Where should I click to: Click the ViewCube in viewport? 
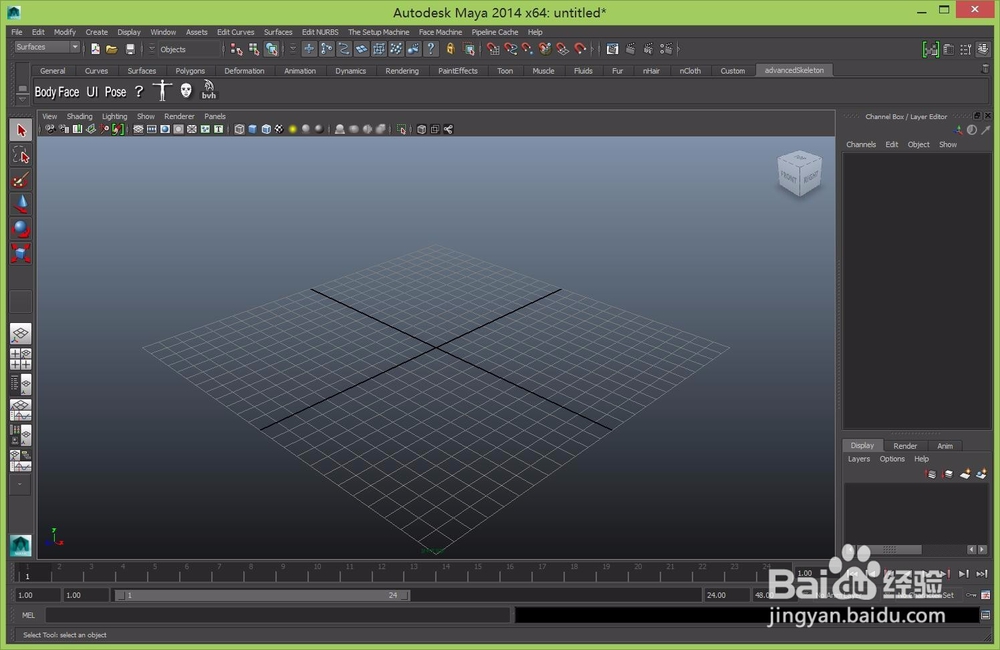[799, 173]
